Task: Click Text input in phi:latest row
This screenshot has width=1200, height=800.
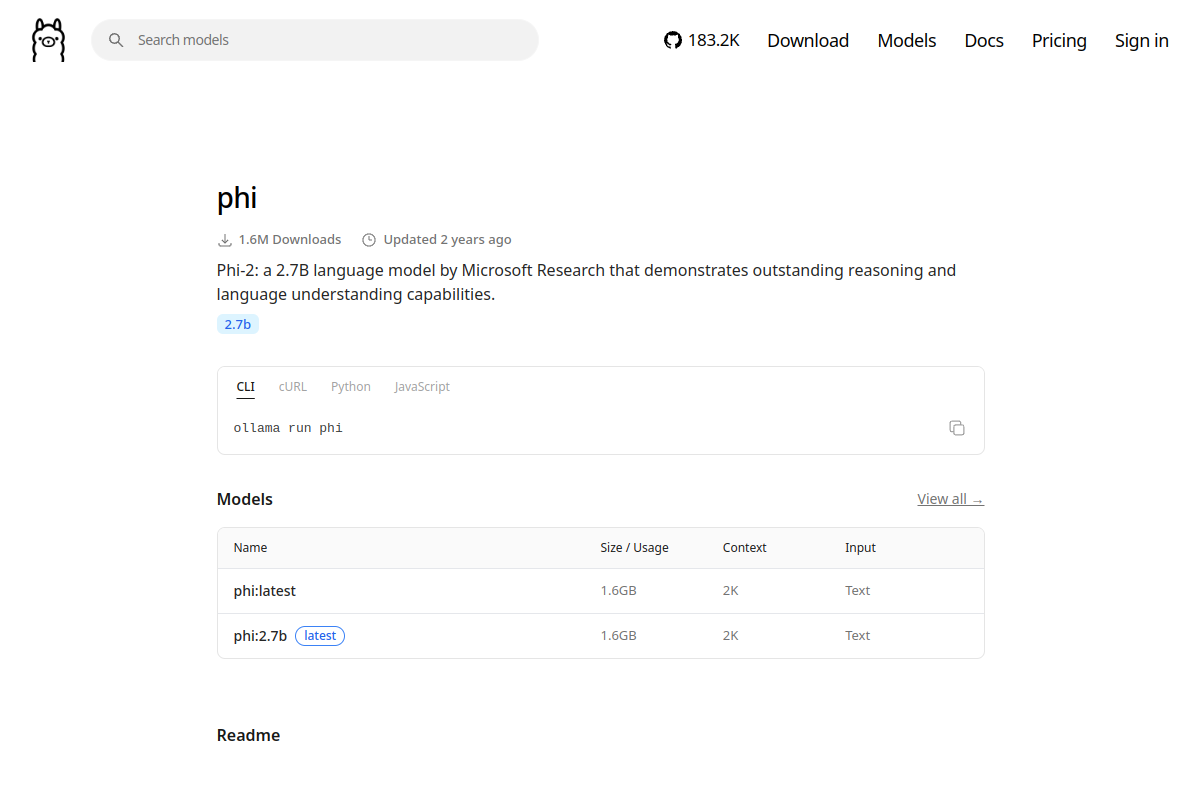Action: click(x=858, y=591)
